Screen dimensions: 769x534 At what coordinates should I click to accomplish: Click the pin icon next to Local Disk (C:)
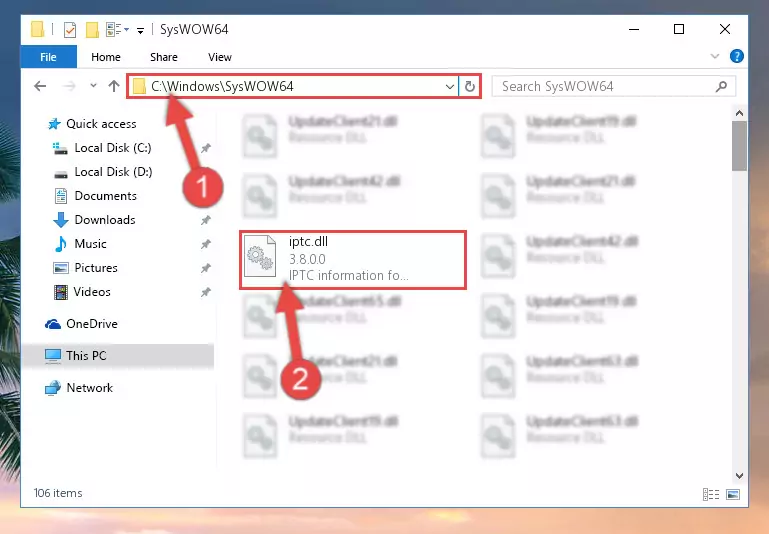[205, 148]
